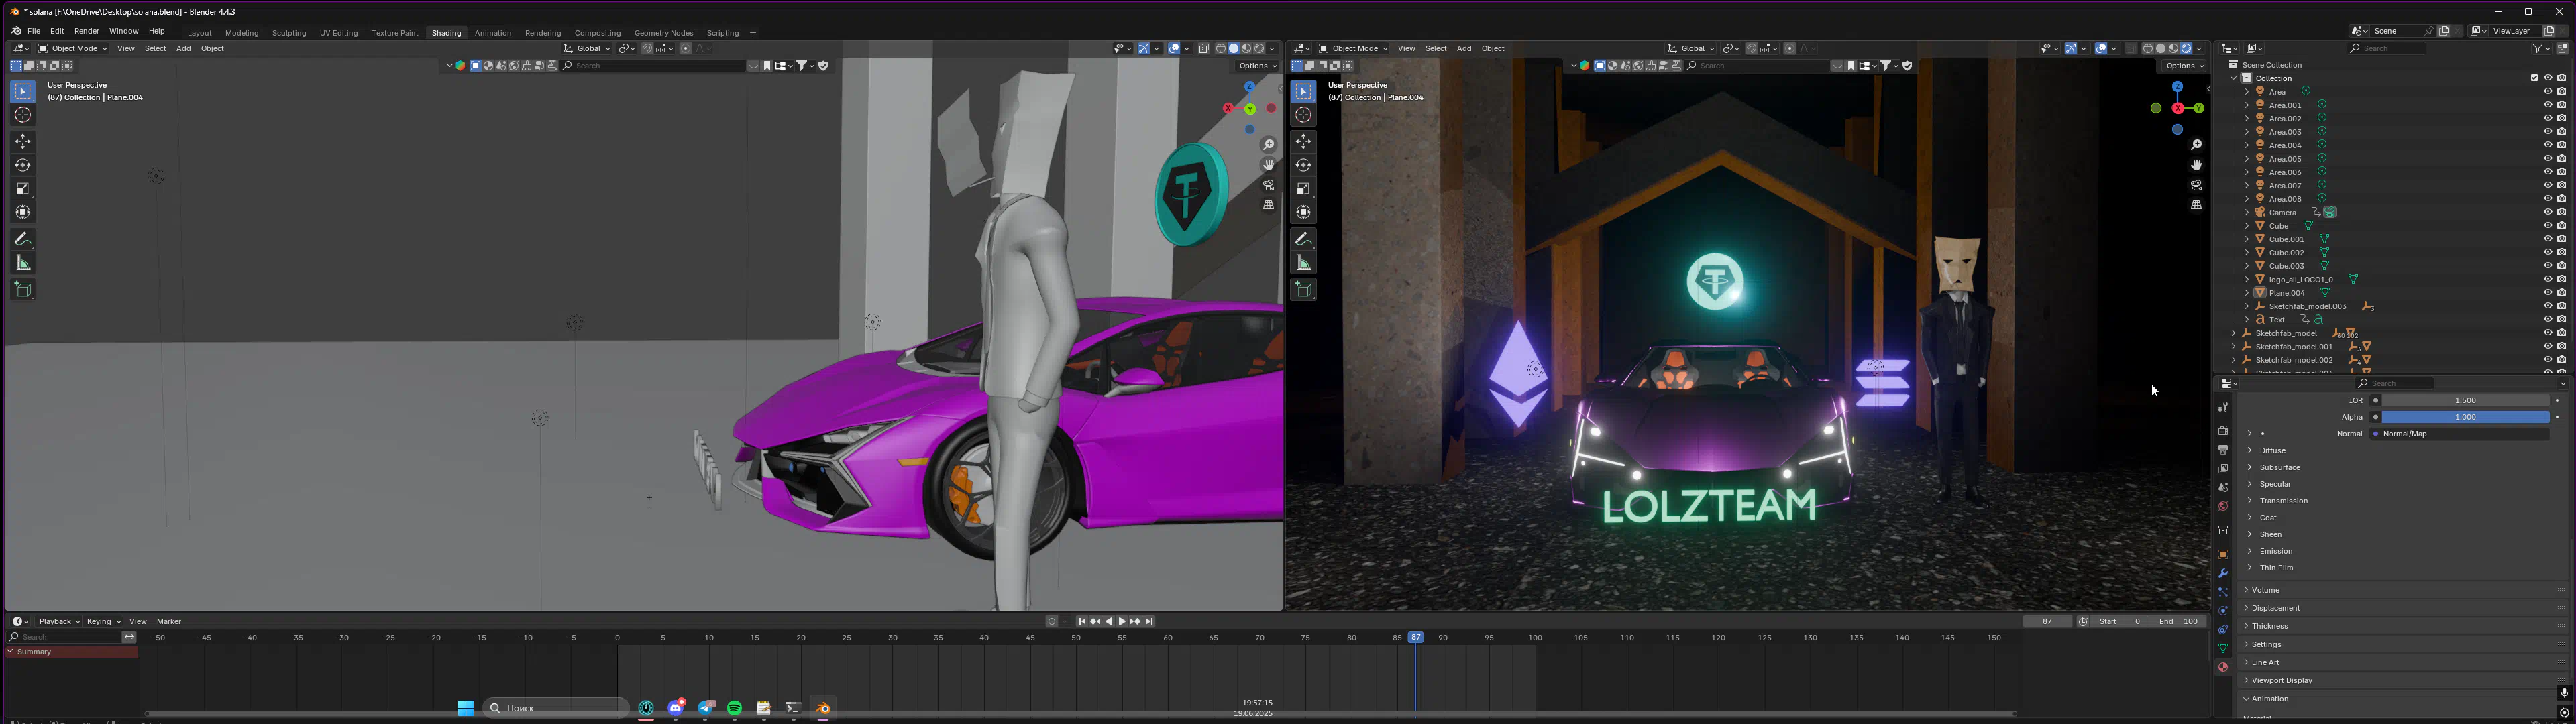Jump to the timeline start frame
The width and height of the screenshot is (2576, 724).
[x=1081, y=622]
